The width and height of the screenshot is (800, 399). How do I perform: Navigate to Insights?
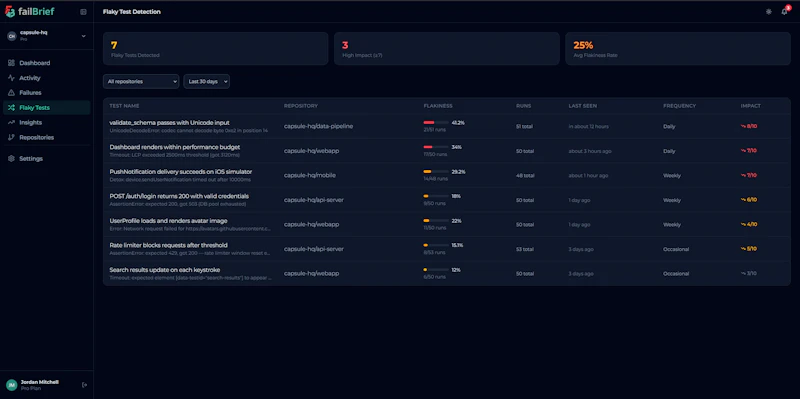(46, 122)
